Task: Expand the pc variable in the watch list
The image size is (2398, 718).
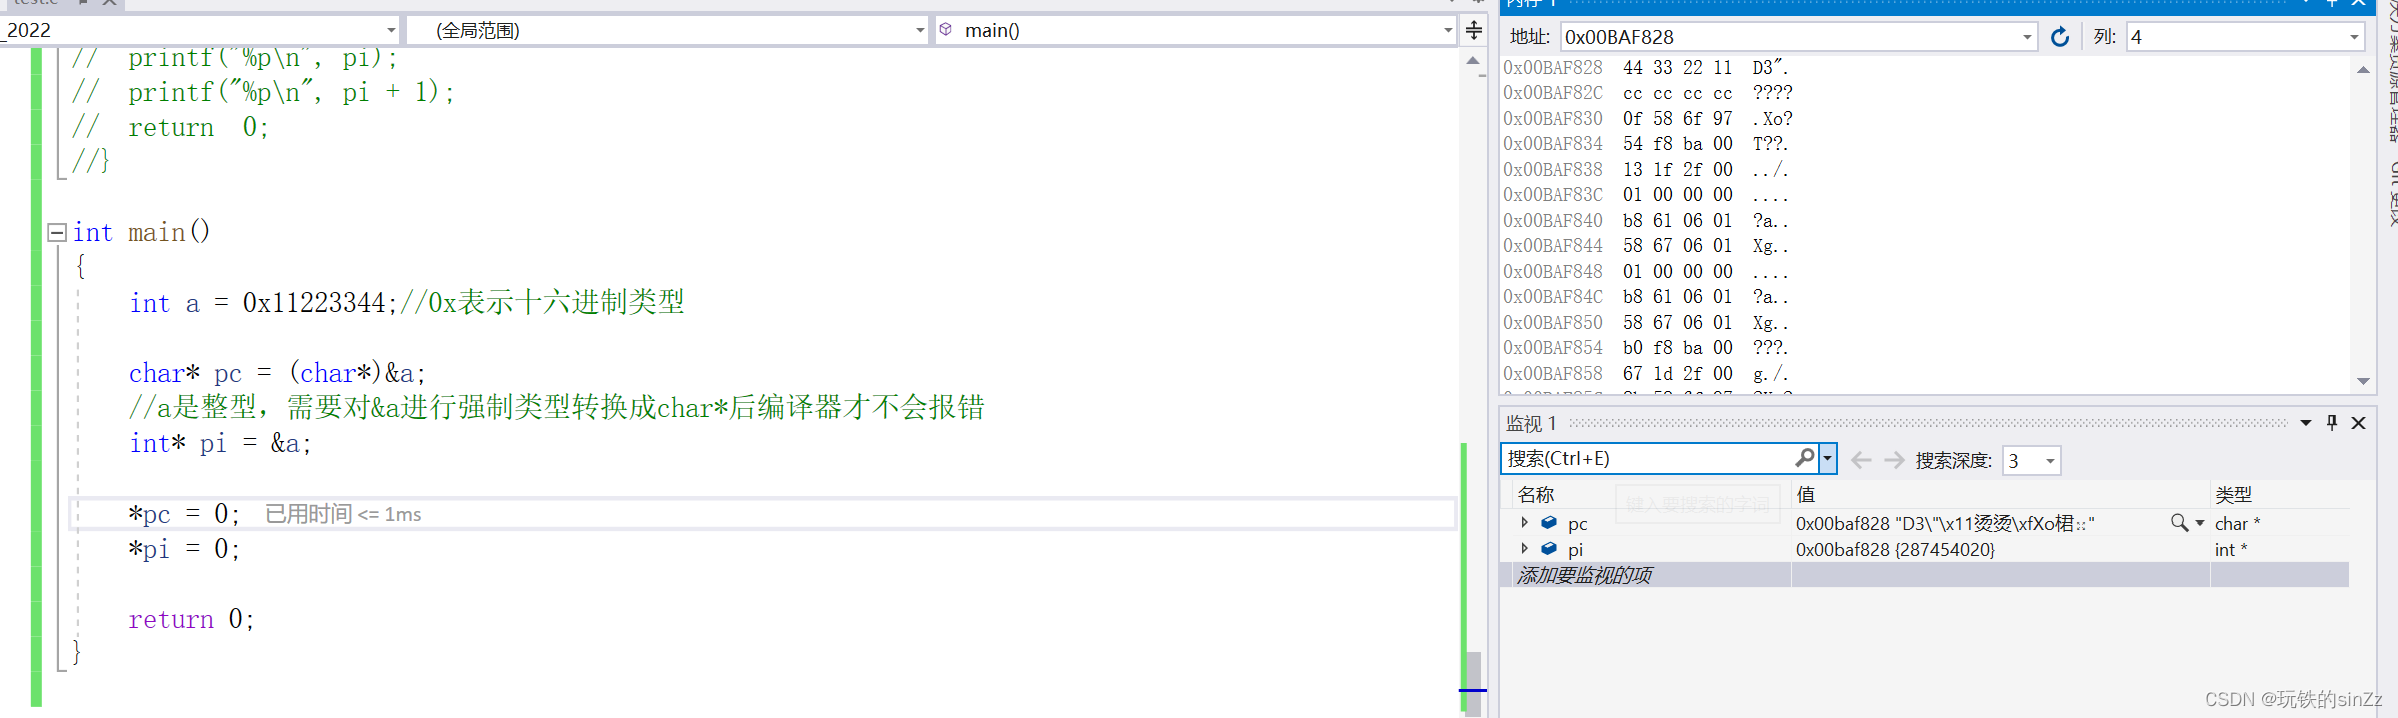Action: coord(1524,523)
